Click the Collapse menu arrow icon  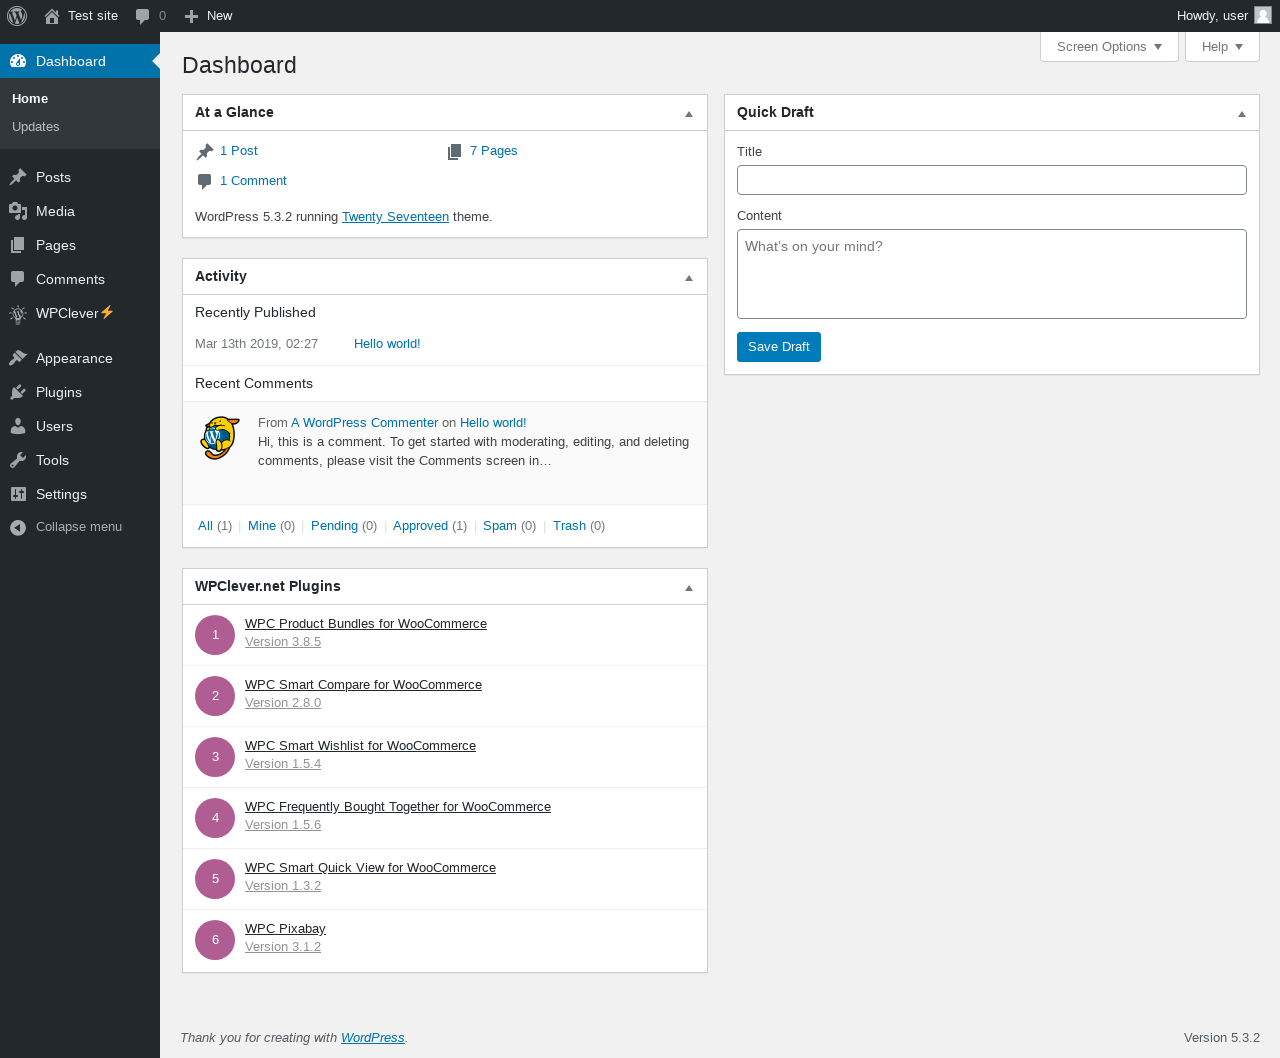pos(18,527)
